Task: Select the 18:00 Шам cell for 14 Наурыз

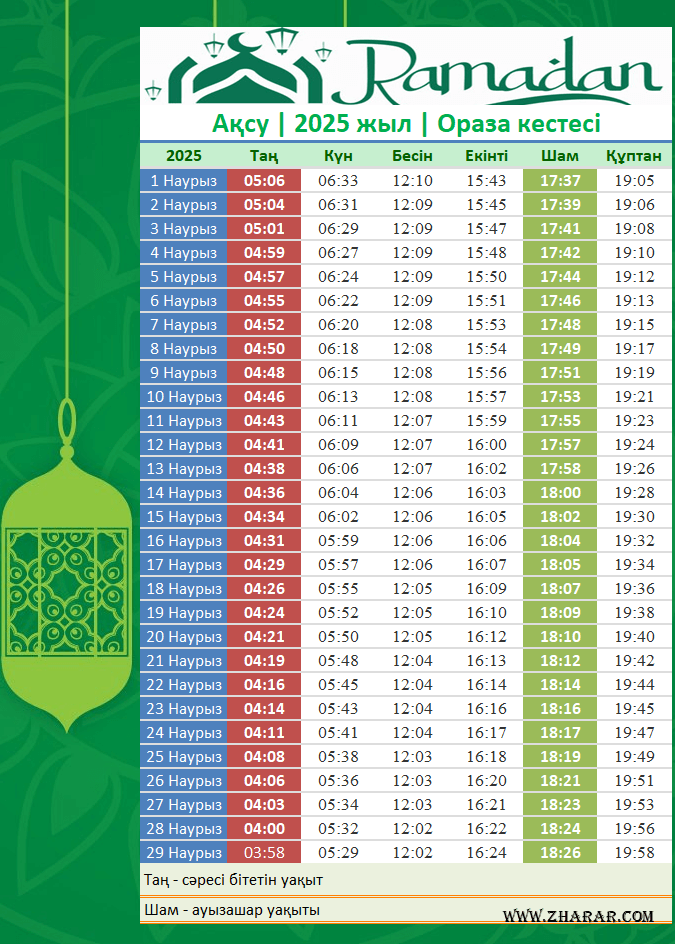Action: [x=559, y=493]
